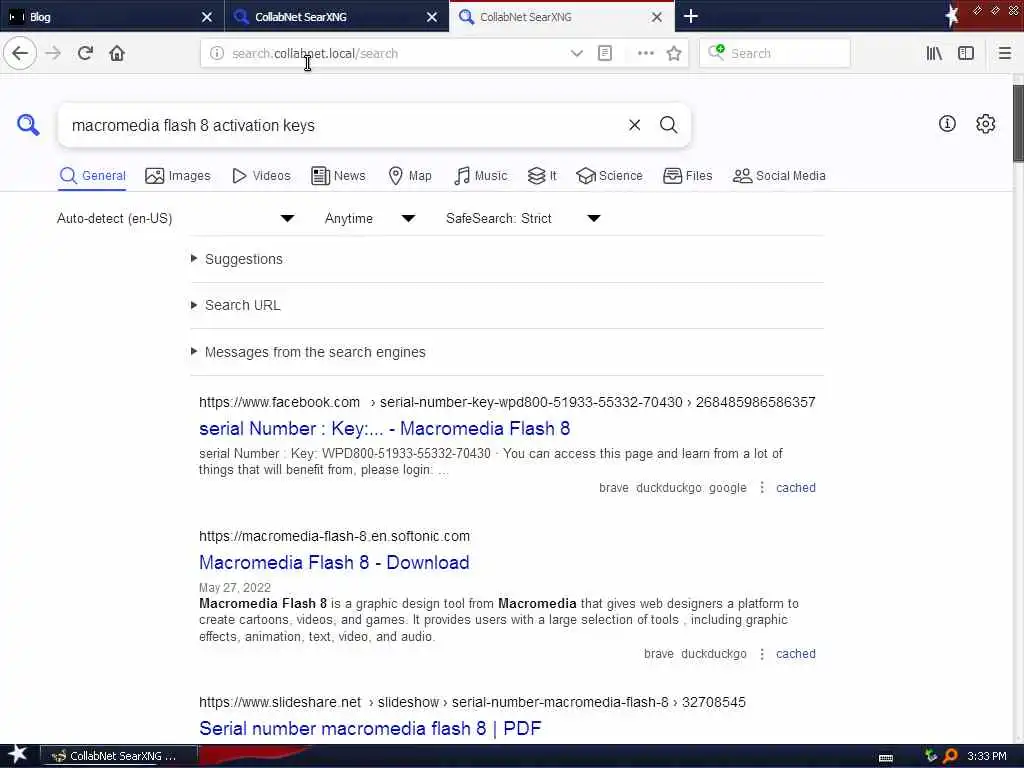Select the General search category

[x=92, y=176]
